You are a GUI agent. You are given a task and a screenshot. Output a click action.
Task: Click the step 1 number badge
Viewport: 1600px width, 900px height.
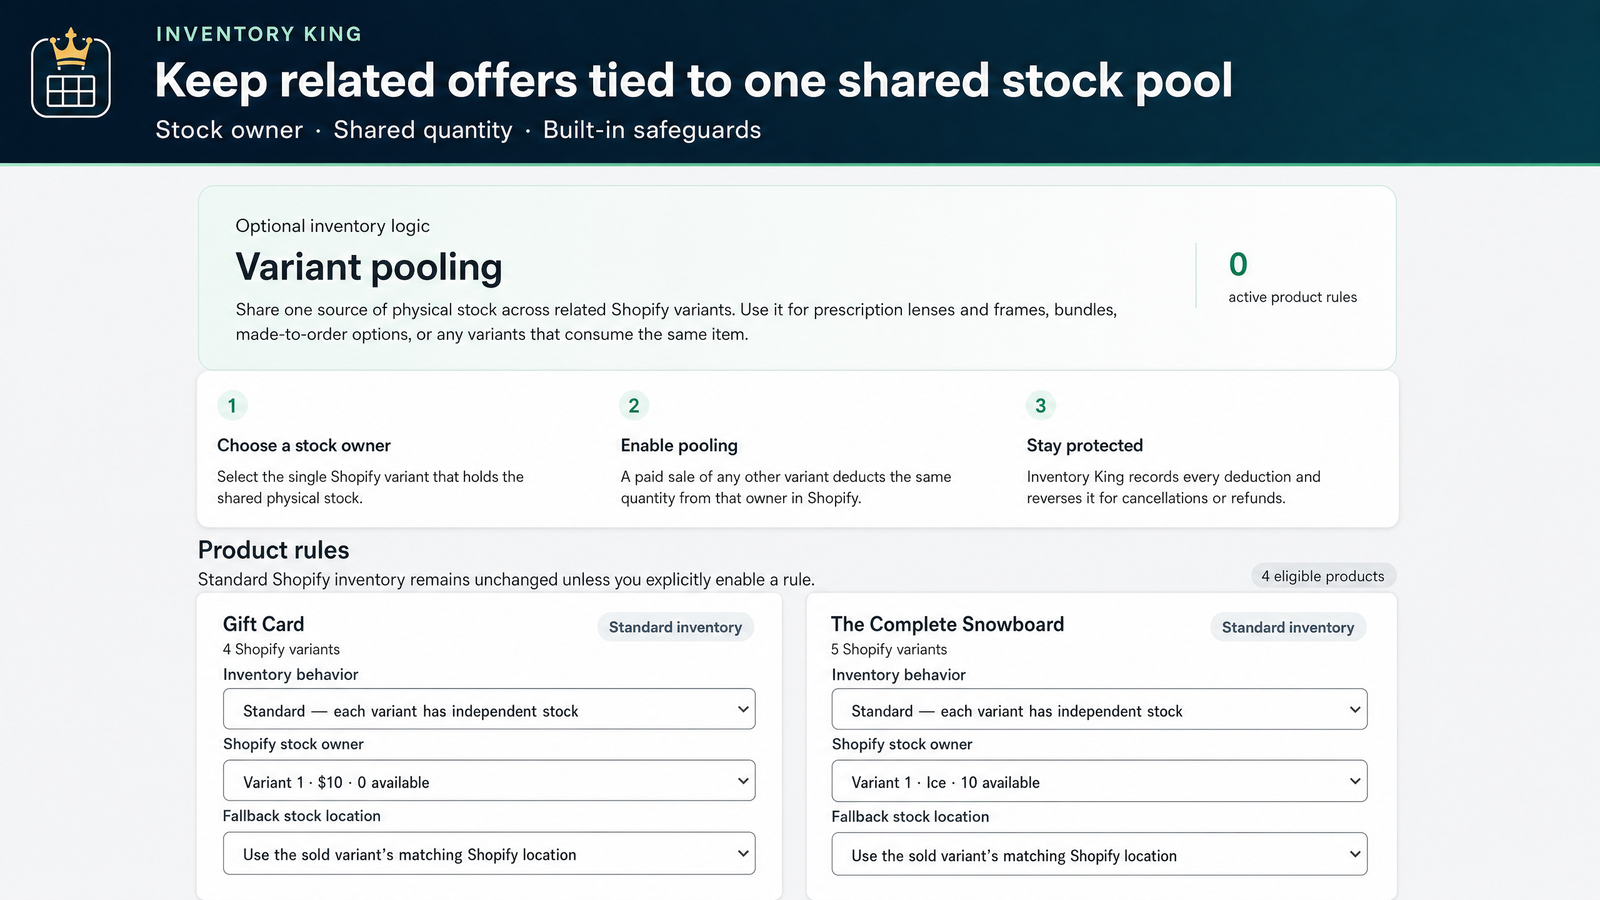point(232,405)
